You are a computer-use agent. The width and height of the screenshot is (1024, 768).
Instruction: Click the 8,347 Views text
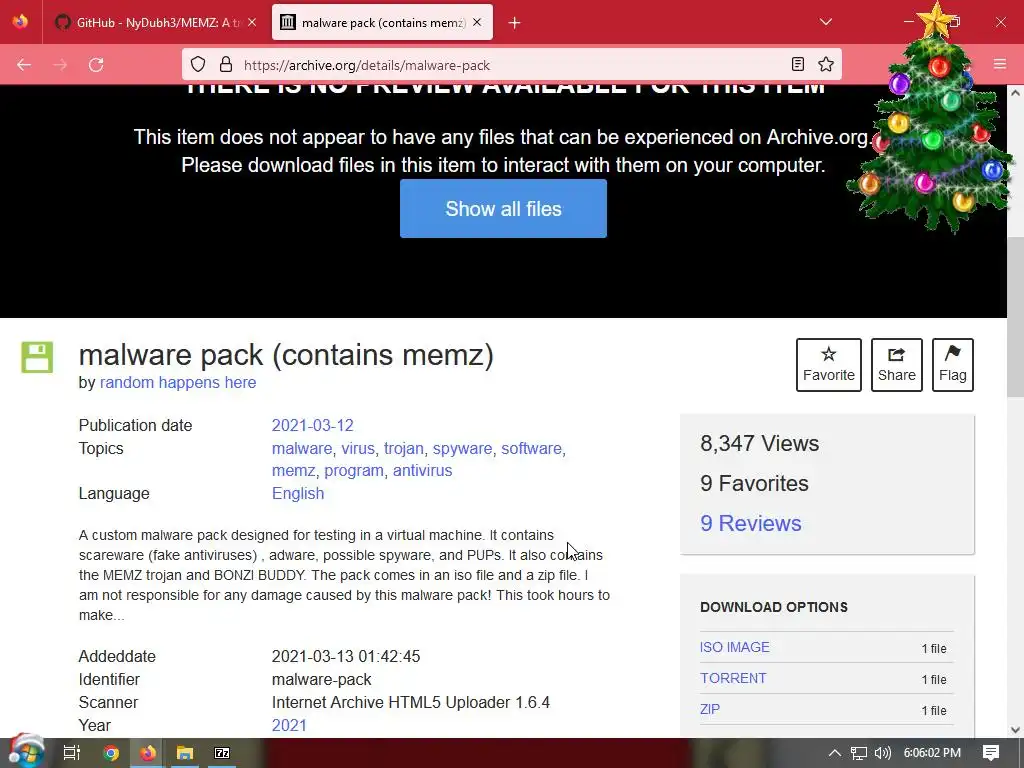(760, 443)
